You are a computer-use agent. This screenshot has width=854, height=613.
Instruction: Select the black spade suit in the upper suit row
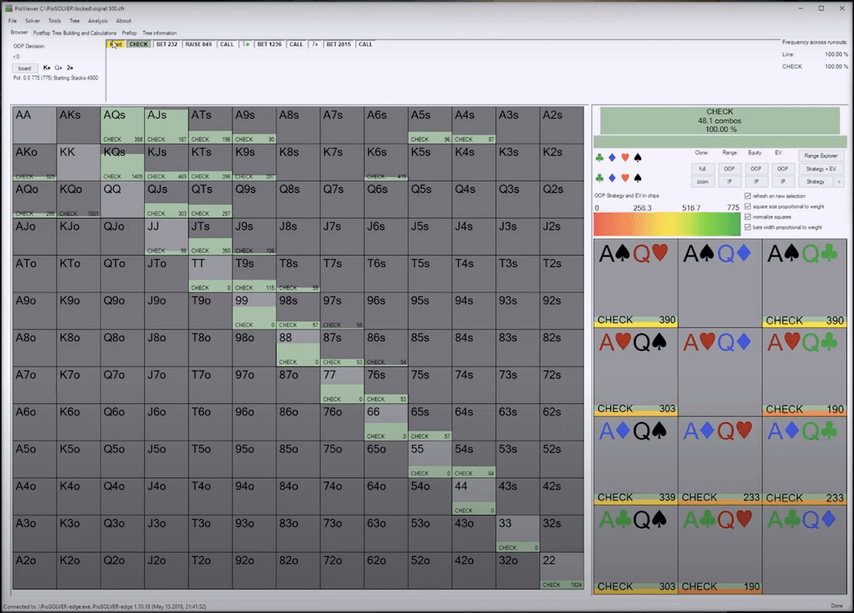point(638,158)
